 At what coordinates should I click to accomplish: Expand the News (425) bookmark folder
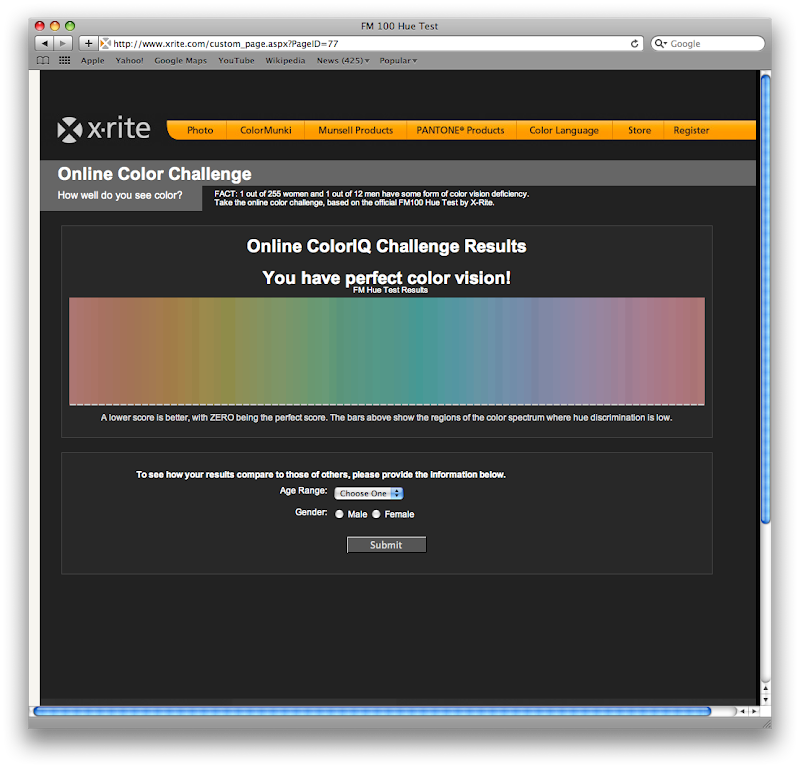[343, 60]
